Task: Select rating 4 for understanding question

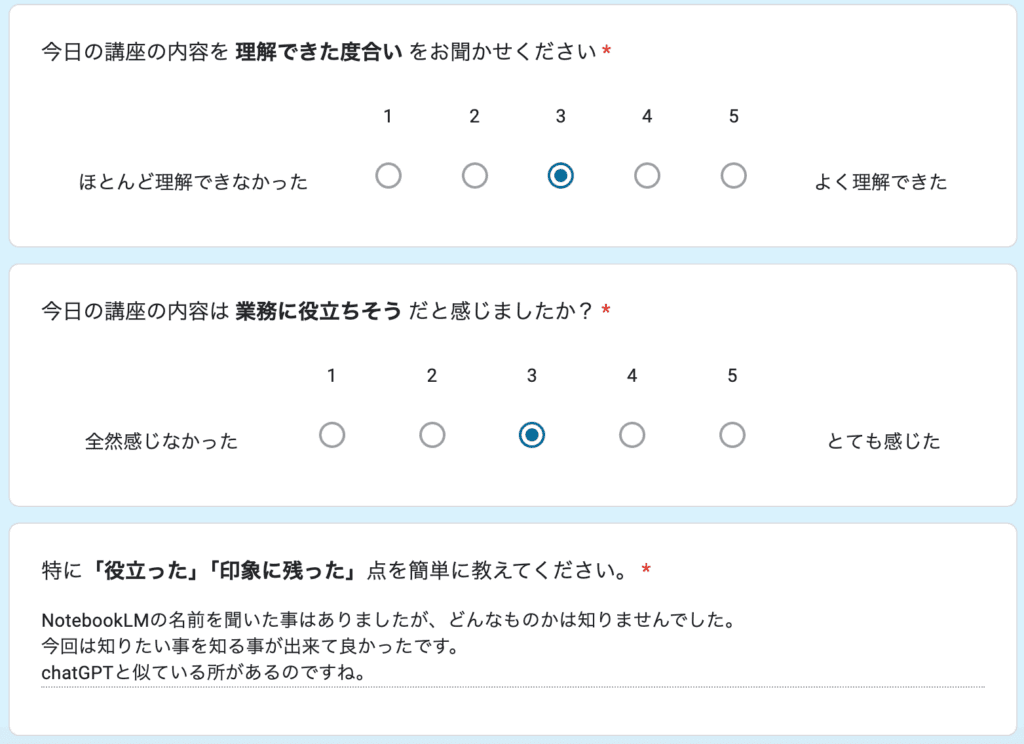Action: pos(647,175)
